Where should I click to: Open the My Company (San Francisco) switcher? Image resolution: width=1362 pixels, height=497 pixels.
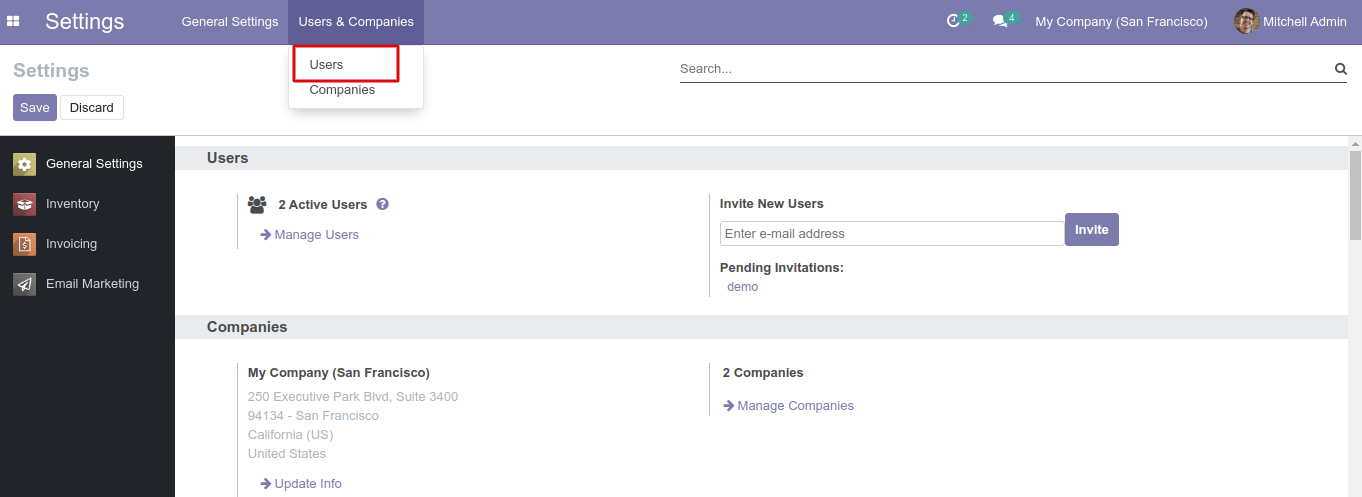[1121, 22]
